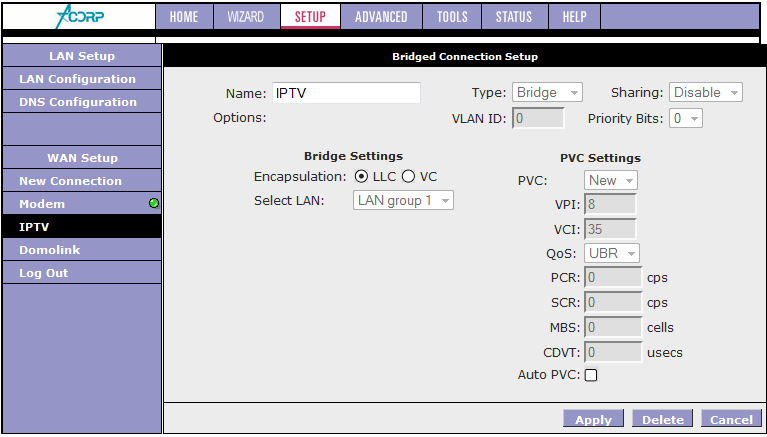Image resolution: width=767 pixels, height=437 pixels.
Task: Select LLC encapsulation radio button
Action: coord(361,177)
